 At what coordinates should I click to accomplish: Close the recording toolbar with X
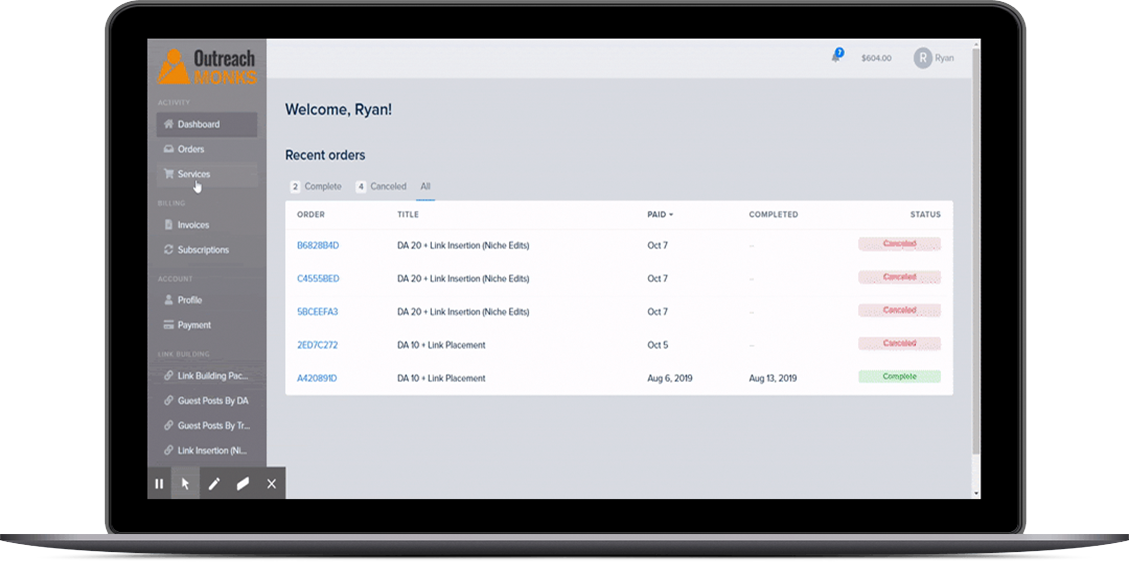pyautogui.click(x=271, y=484)
